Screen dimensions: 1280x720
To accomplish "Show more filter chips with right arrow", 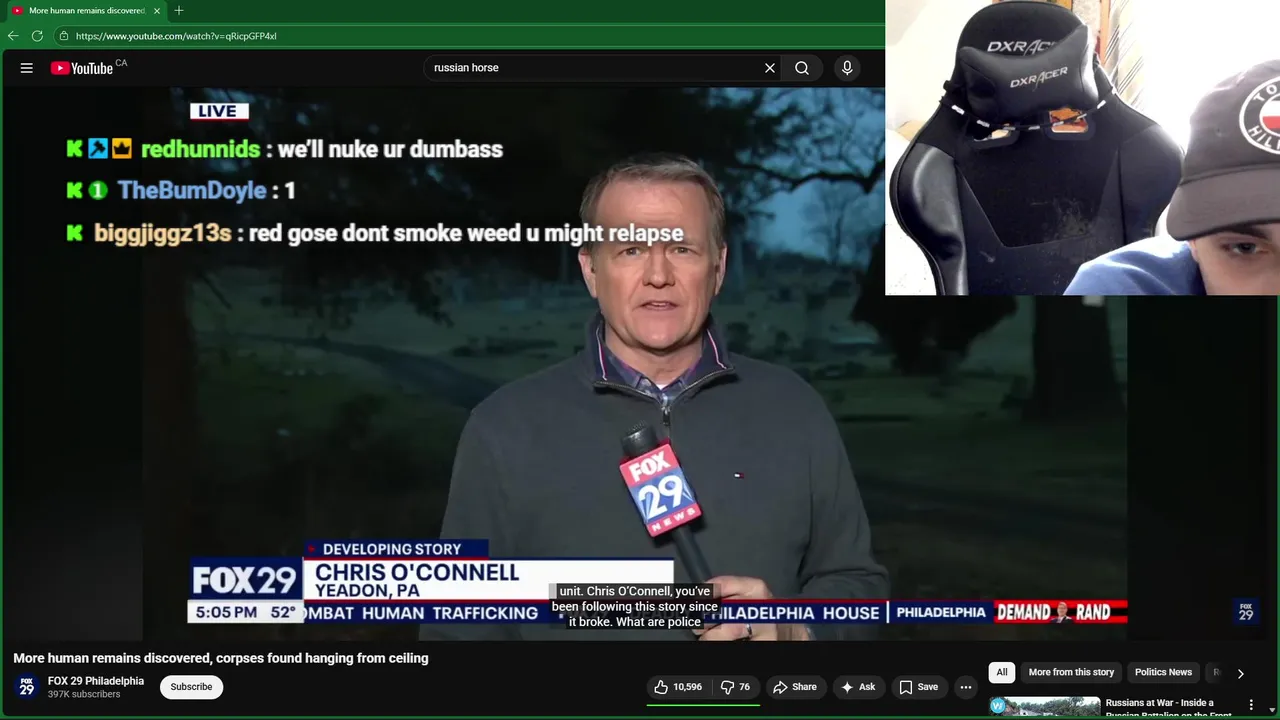I will click(x=1240, y=673).
